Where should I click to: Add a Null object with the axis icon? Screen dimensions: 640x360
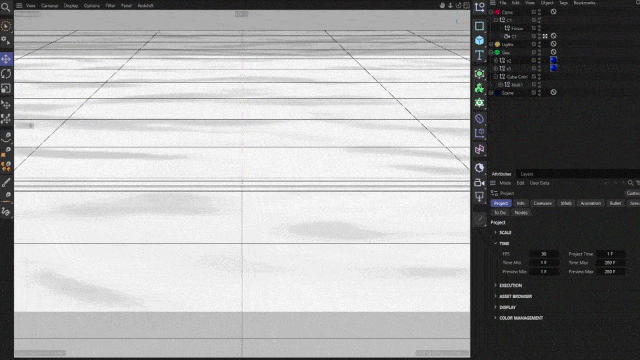click(x=480, y=7)
